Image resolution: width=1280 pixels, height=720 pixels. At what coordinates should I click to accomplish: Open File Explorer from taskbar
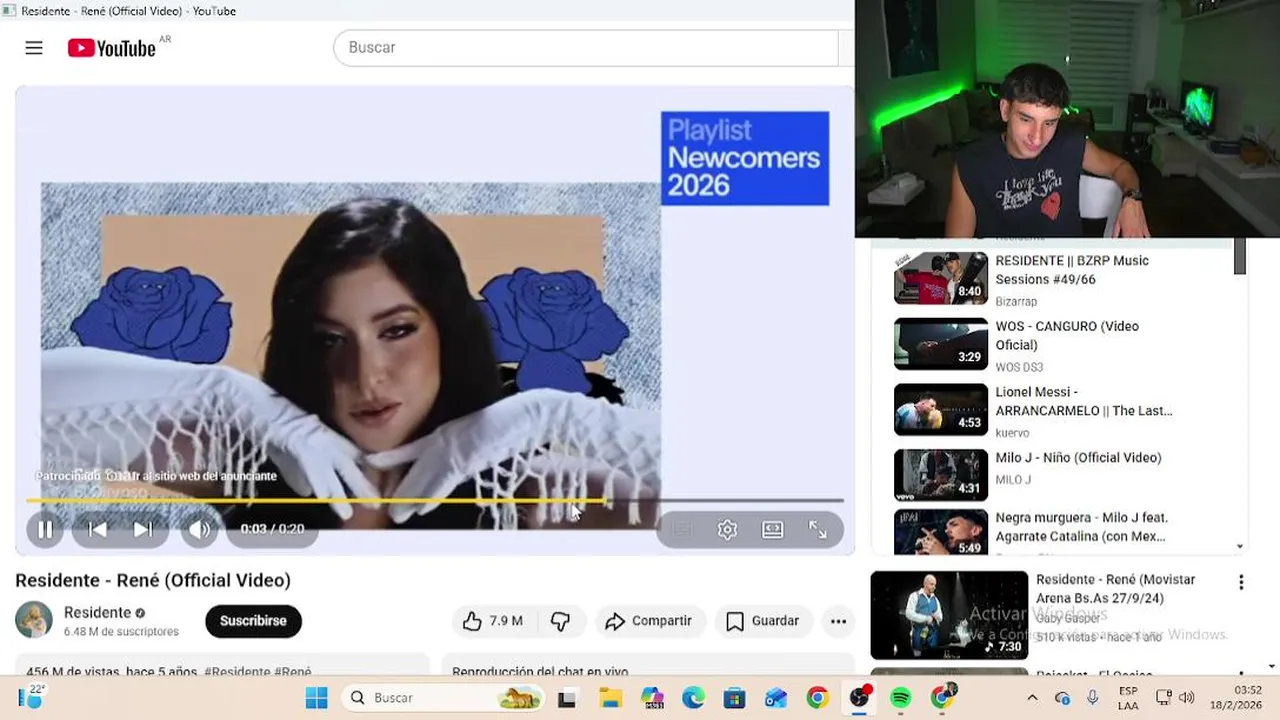(610, 698)
